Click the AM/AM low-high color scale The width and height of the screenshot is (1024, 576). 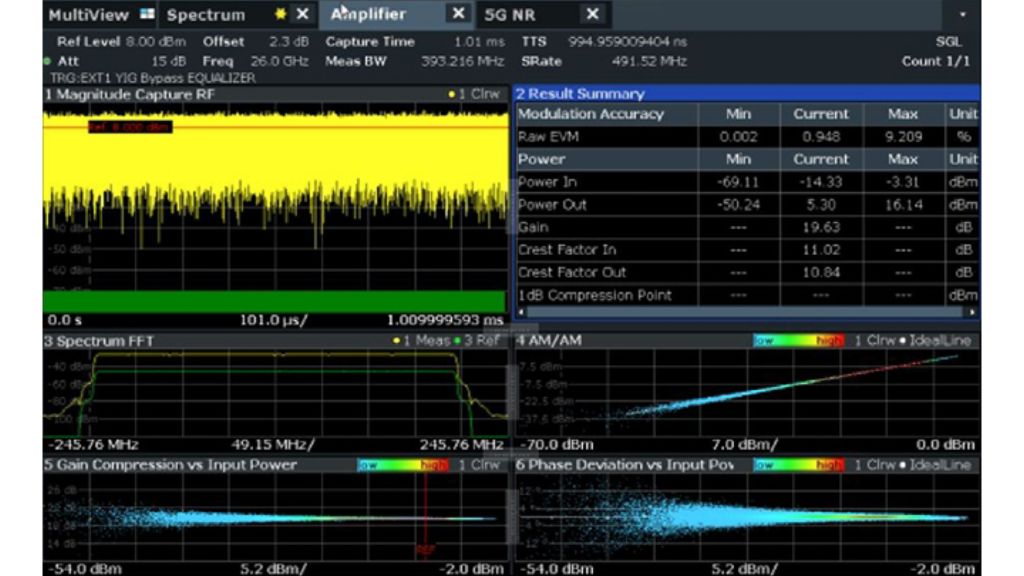(x=799, y=341)
